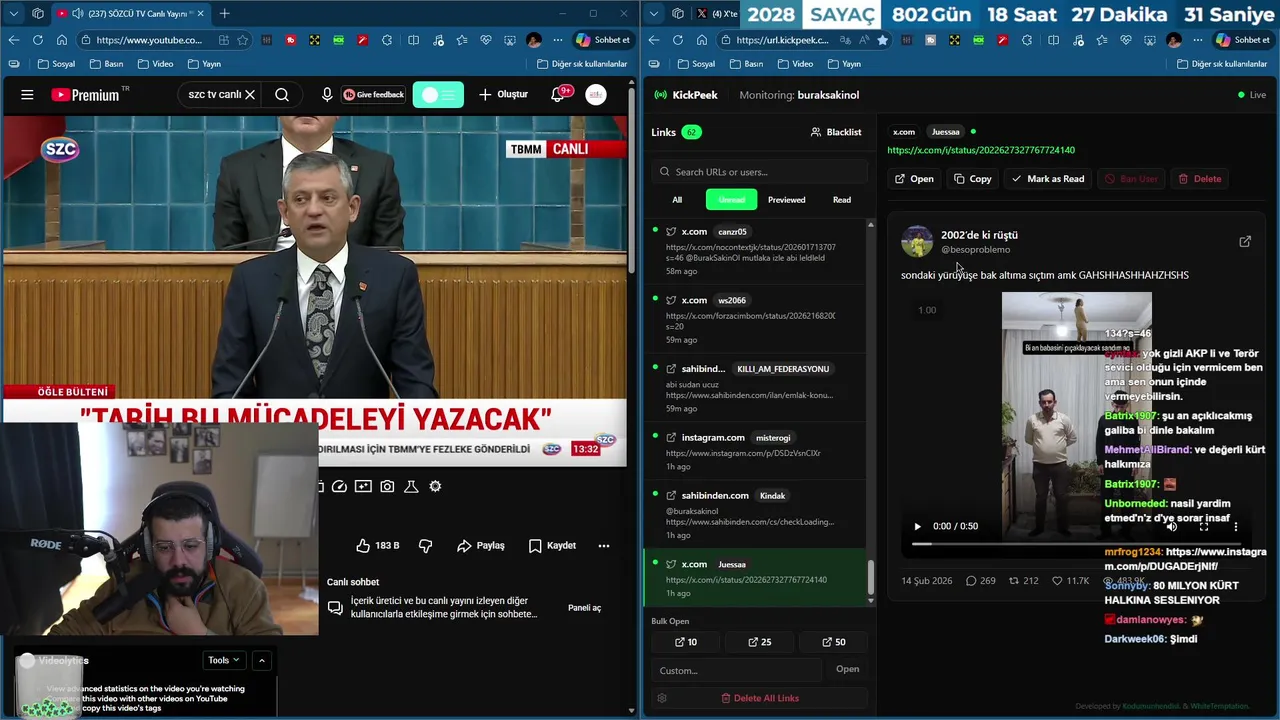
Task: Open KickPeek settings gear at bottom
Action: pyautogui.click(x=661, y=698)
